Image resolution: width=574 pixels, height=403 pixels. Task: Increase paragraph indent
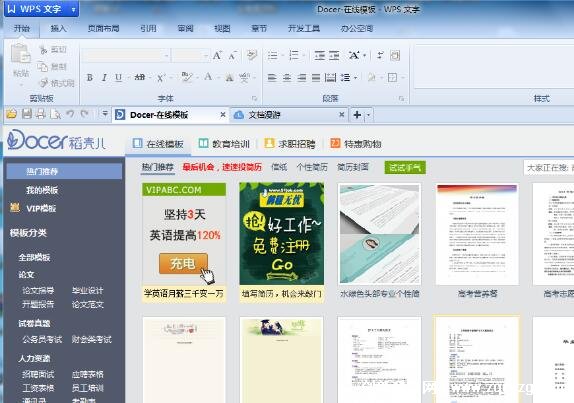coord(334,56)
